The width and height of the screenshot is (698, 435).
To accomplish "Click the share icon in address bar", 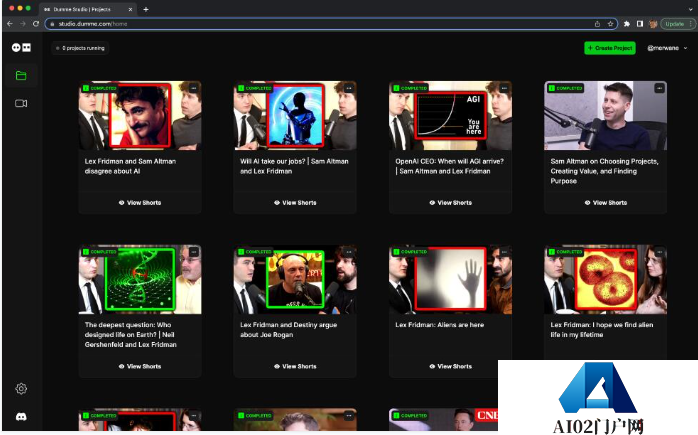I will point(597,24).
